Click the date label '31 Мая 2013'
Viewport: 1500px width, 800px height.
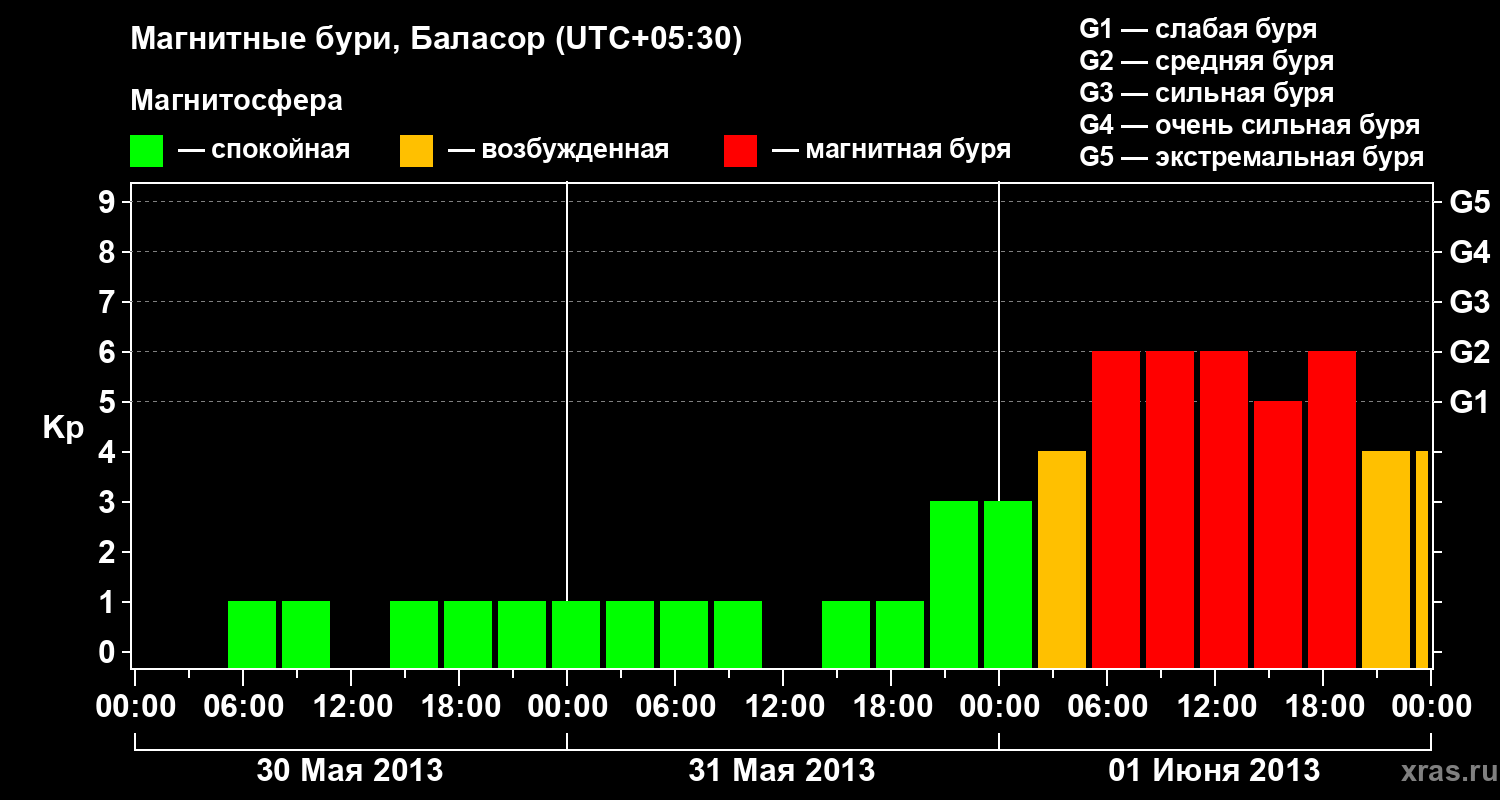782,771
